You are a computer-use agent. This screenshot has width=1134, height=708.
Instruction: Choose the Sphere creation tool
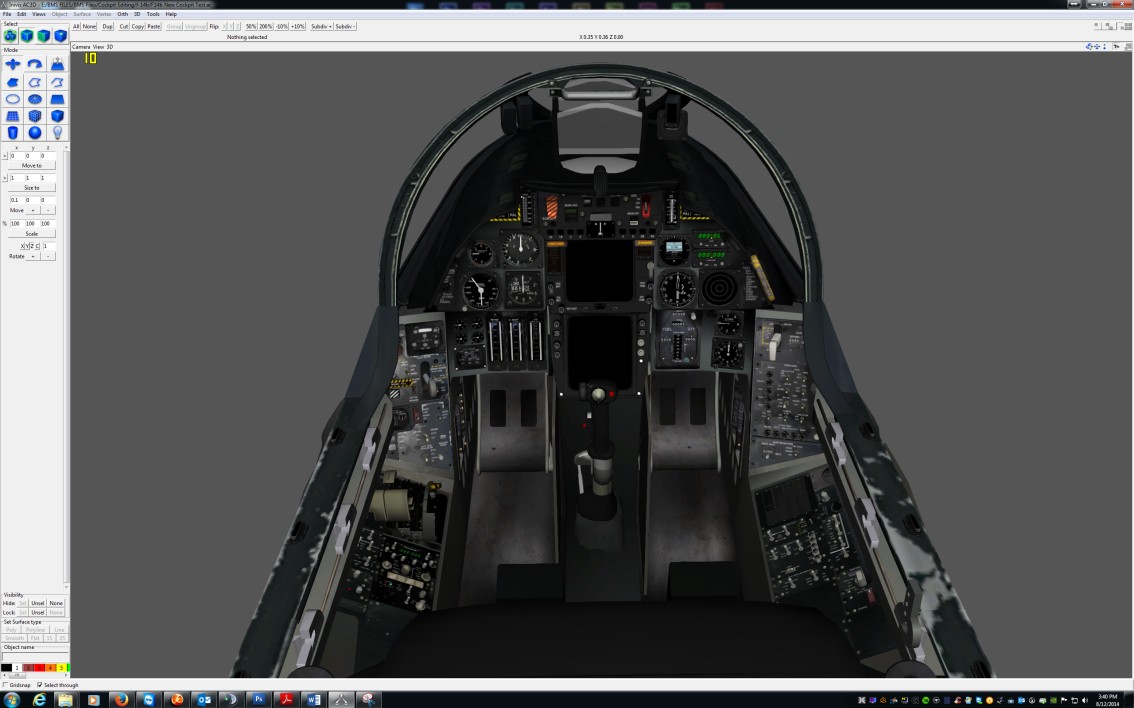35,133
